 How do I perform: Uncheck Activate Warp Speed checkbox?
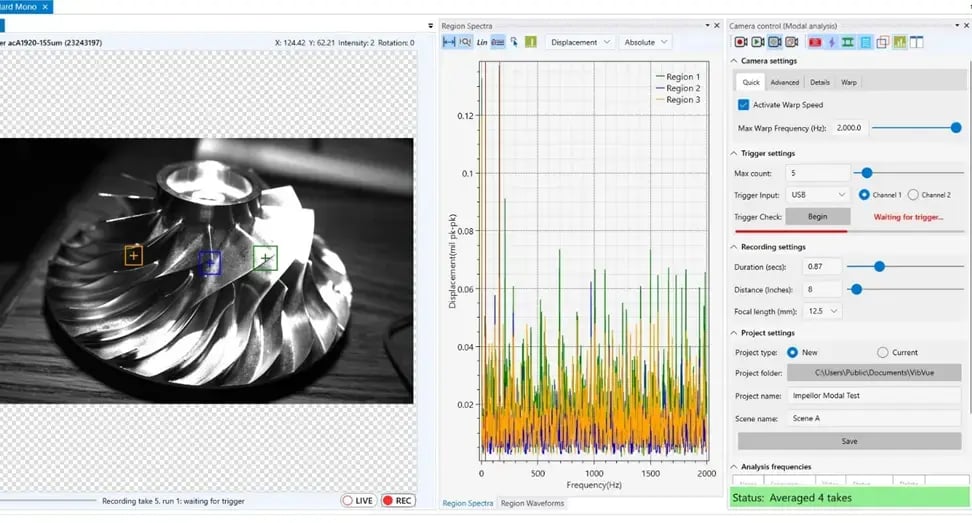[x=743, y=105]
